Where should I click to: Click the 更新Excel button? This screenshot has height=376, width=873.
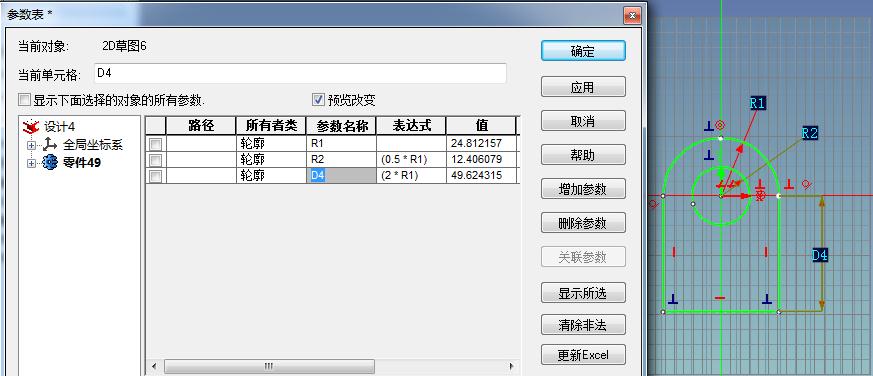(x=583, y=355)
